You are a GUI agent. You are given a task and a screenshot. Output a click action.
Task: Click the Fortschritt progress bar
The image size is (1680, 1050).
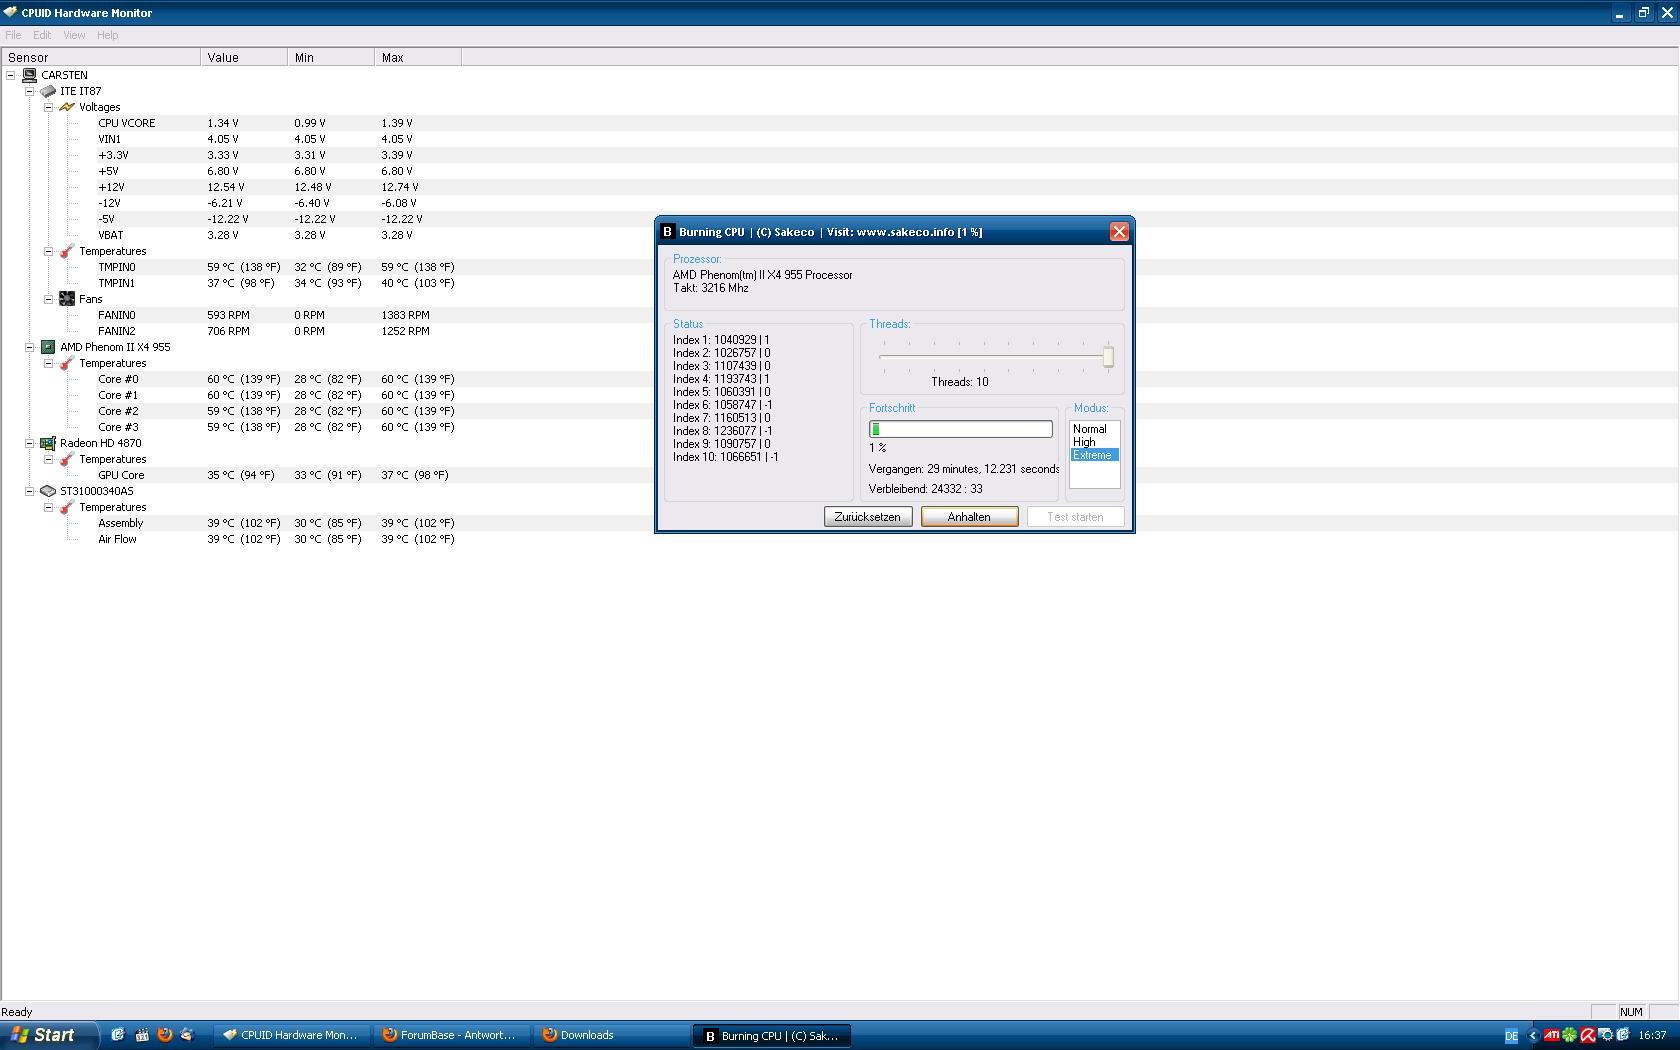pyautogui.click(x=960, y=429)
